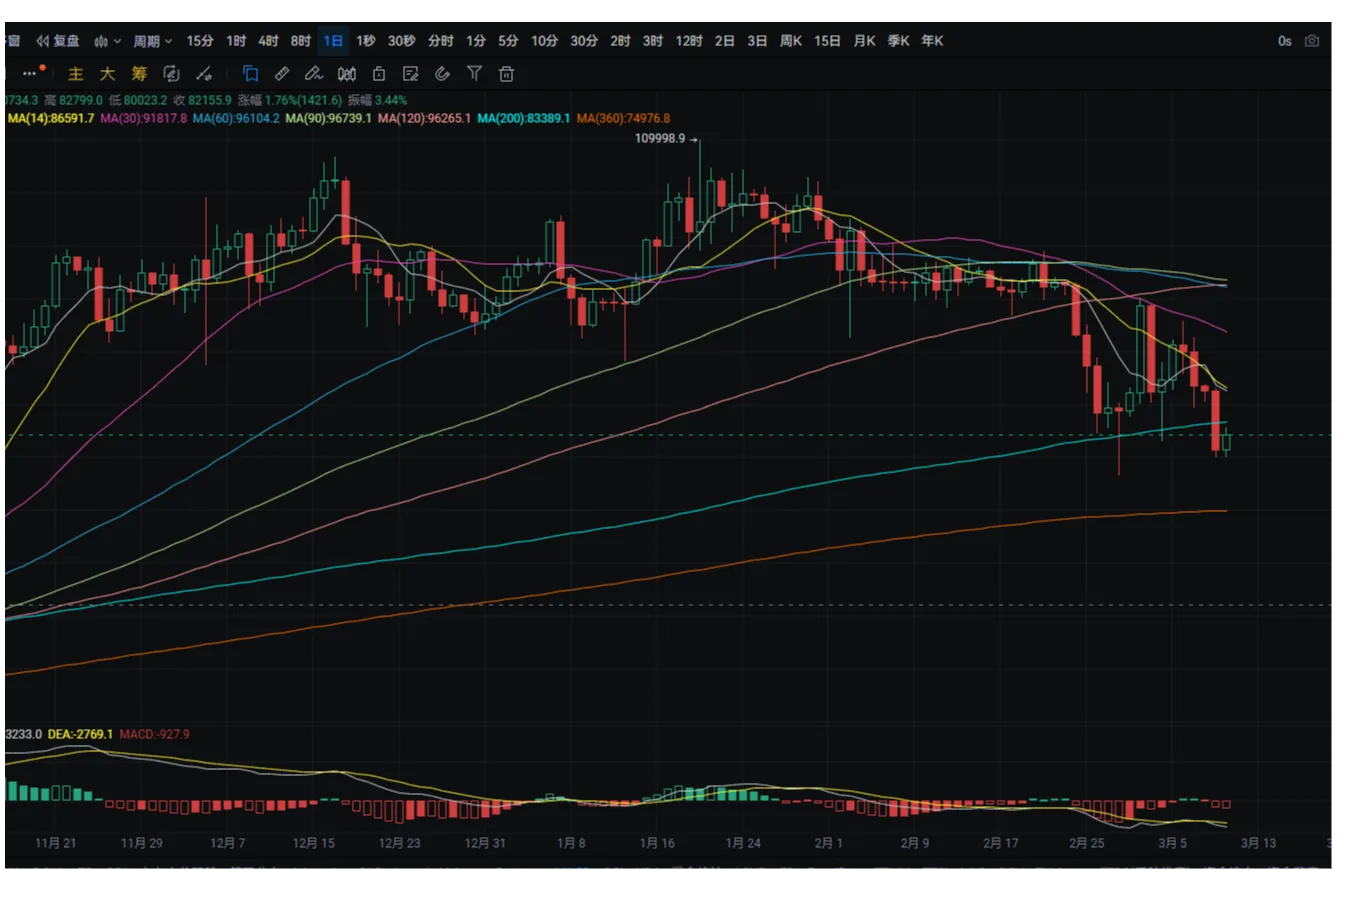Viewport: 1352px width, 901px height.
Task: Click the clipboard tool icon
Action: point(379,74)
